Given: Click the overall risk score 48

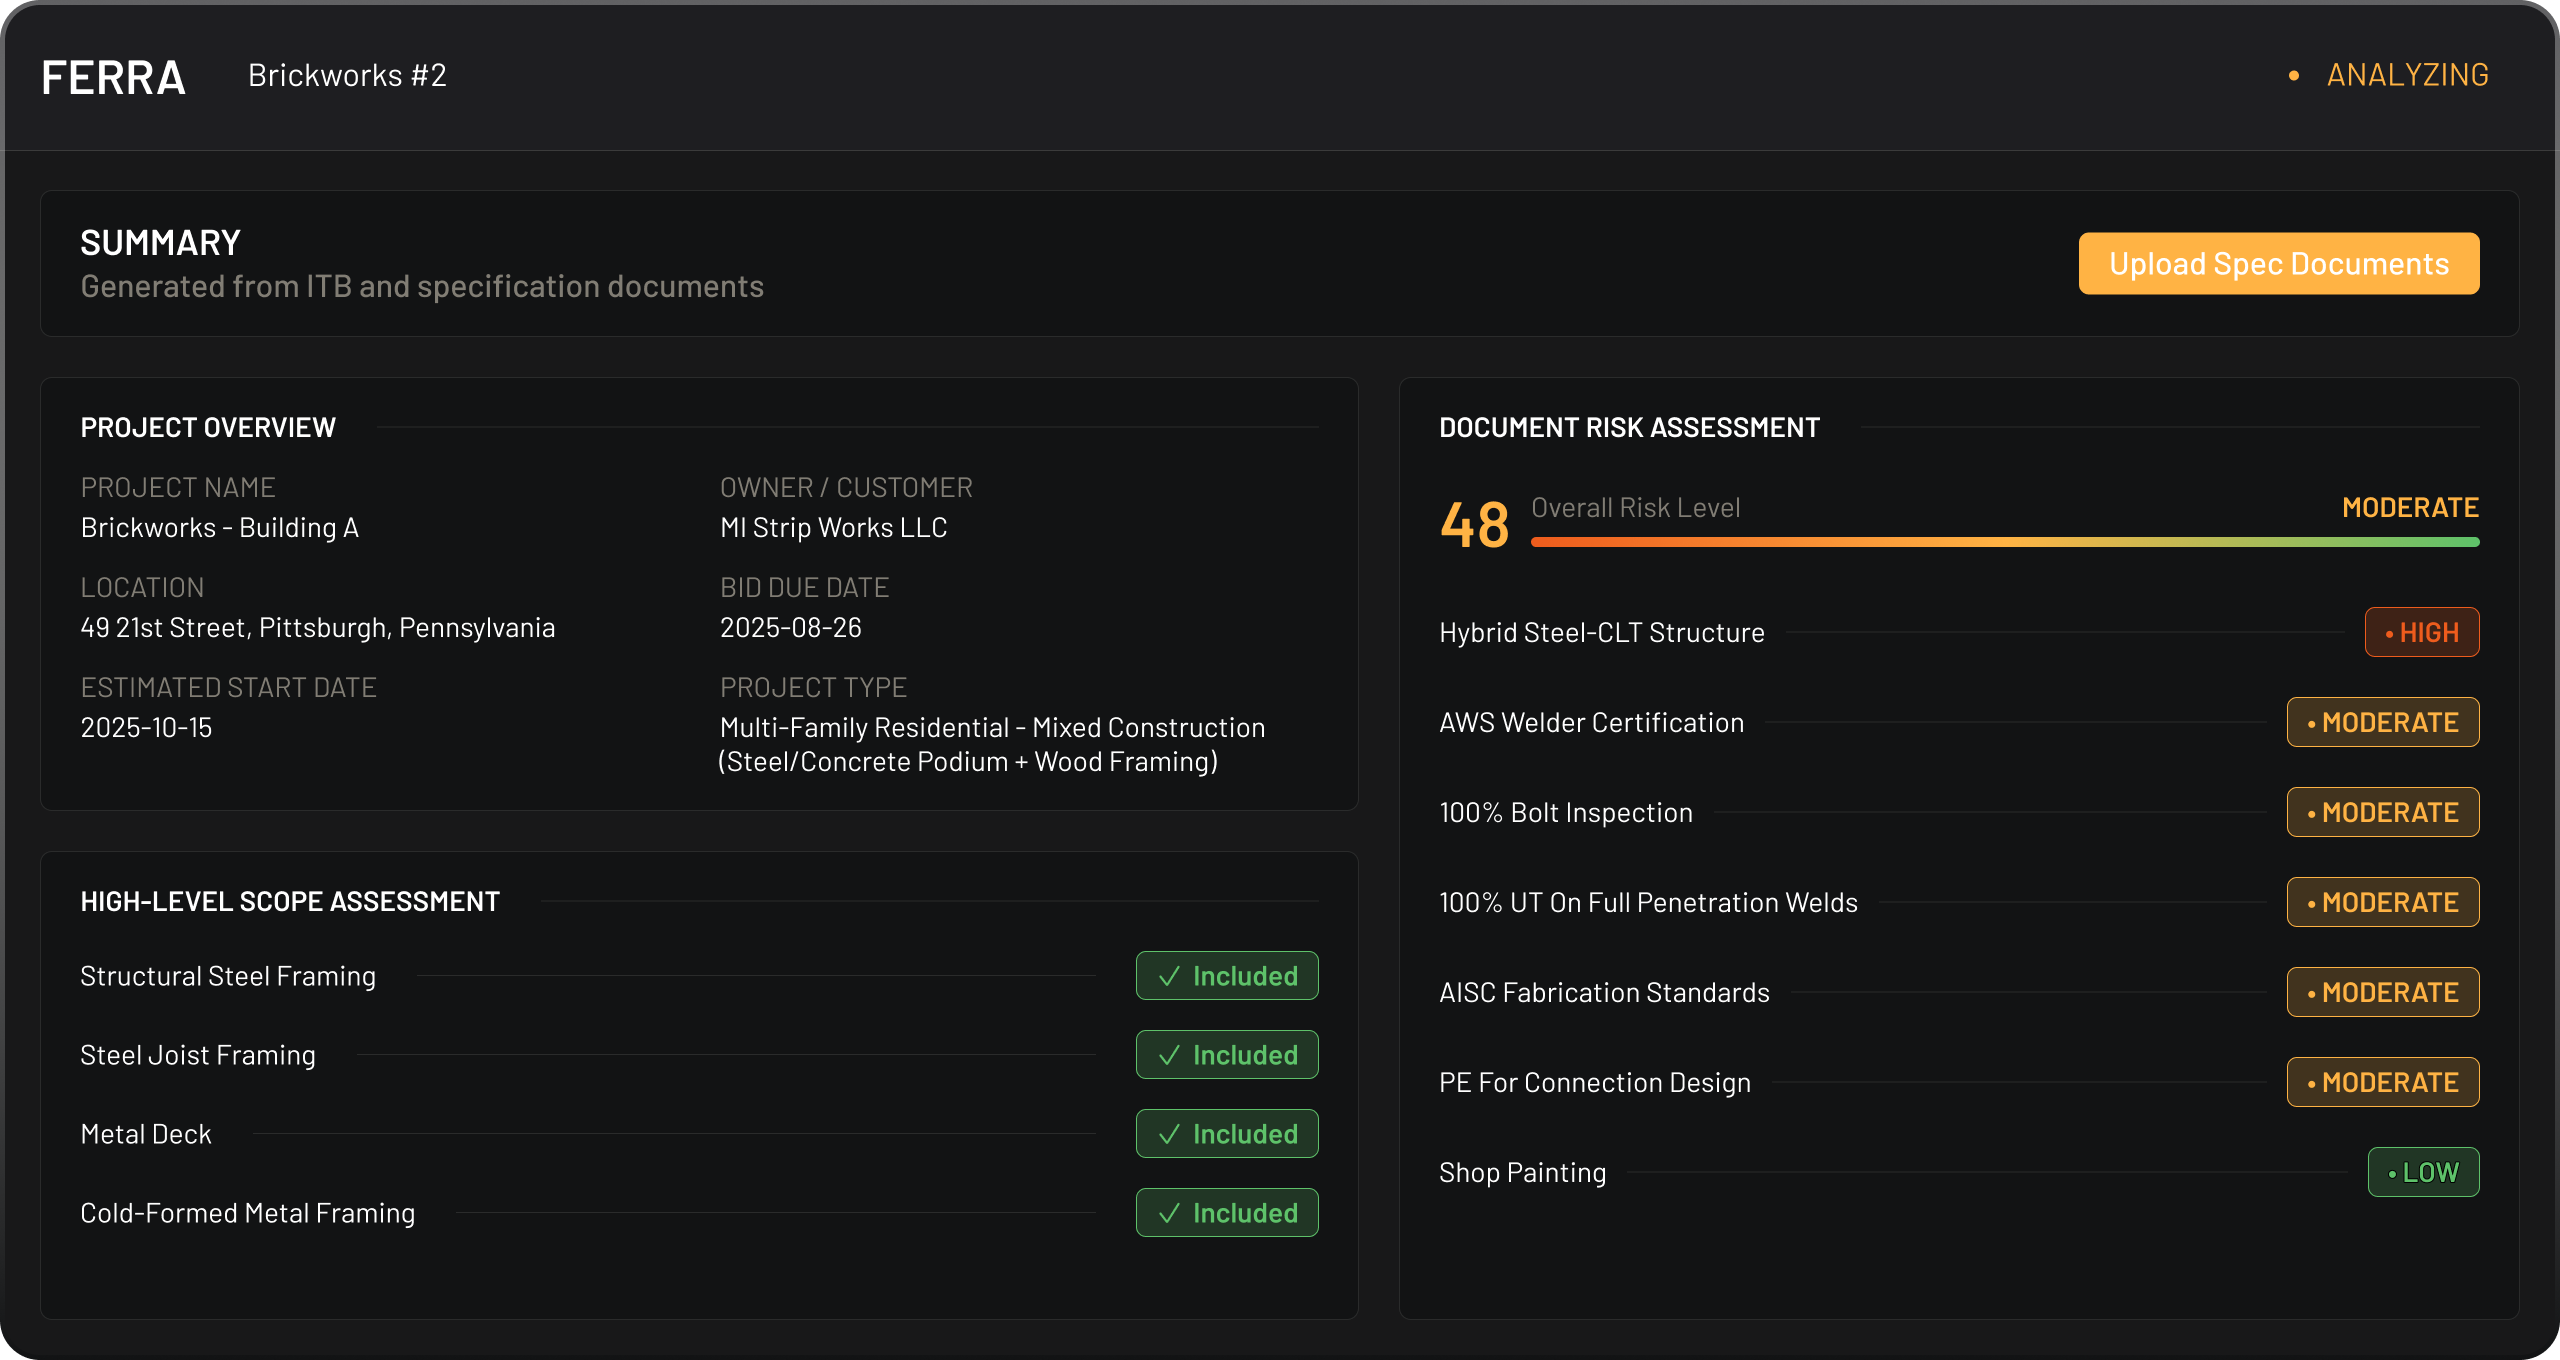Looking at the screenshot, I should (1474, 525).
